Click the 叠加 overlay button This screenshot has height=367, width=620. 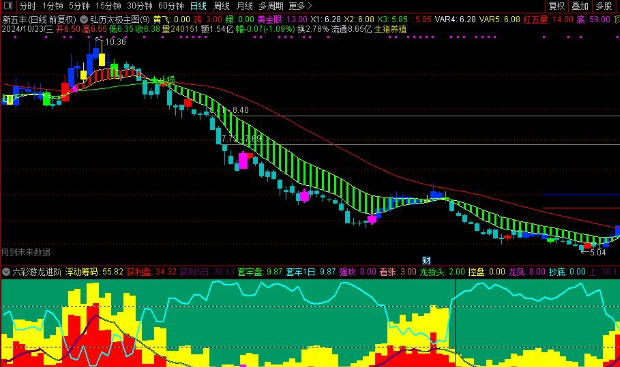tap(580, 6)
